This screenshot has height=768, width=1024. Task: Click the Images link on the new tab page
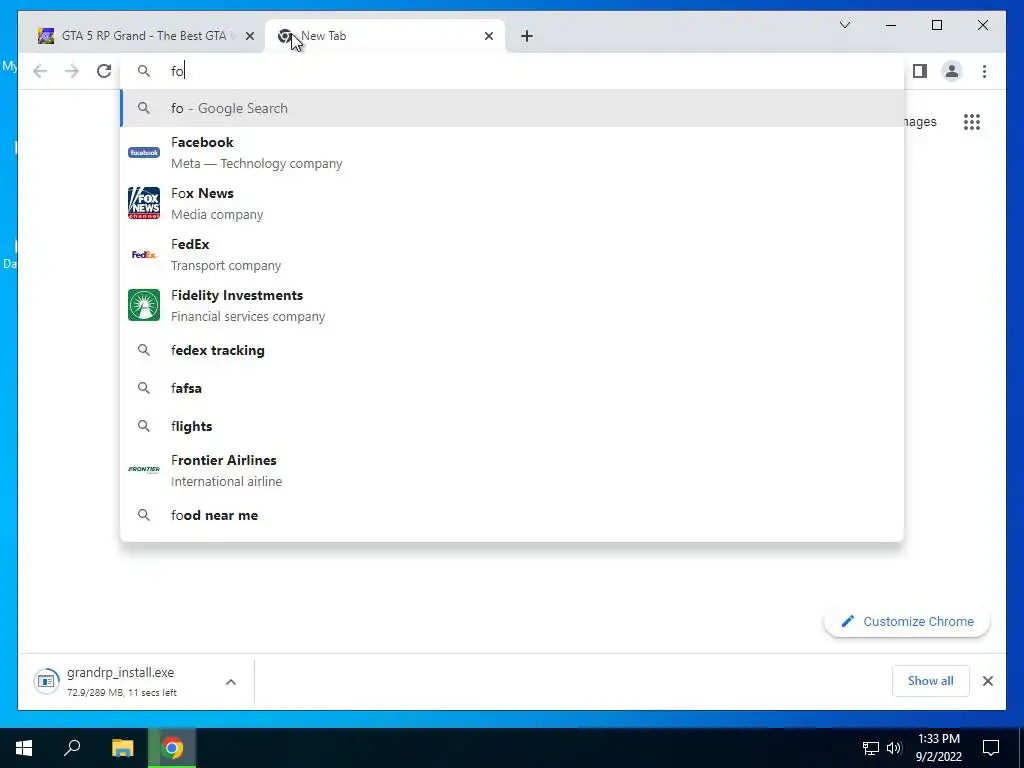(x=920, y=122)
